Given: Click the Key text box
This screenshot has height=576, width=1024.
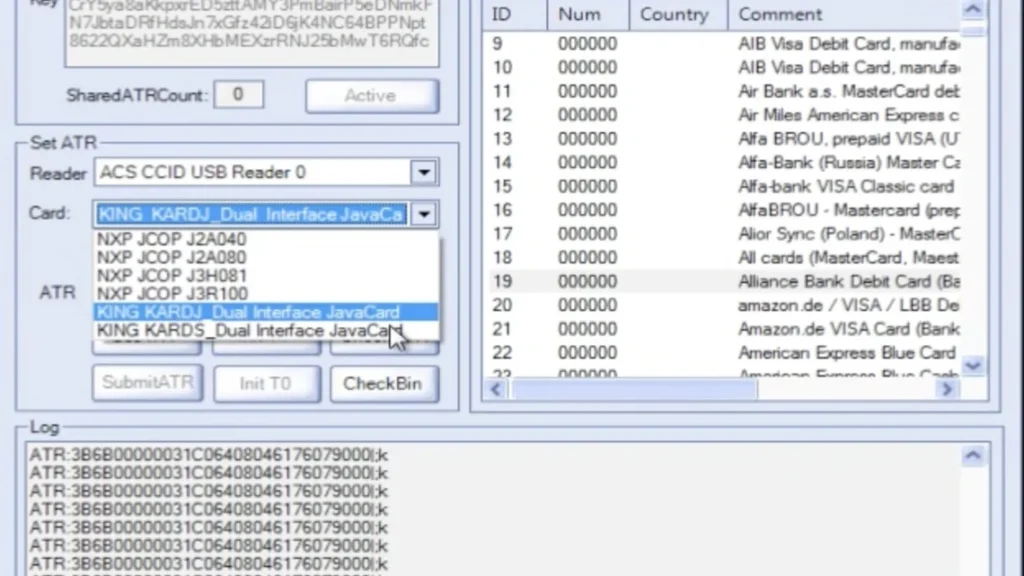Looking at the screenshot, I should pos(252,31).
